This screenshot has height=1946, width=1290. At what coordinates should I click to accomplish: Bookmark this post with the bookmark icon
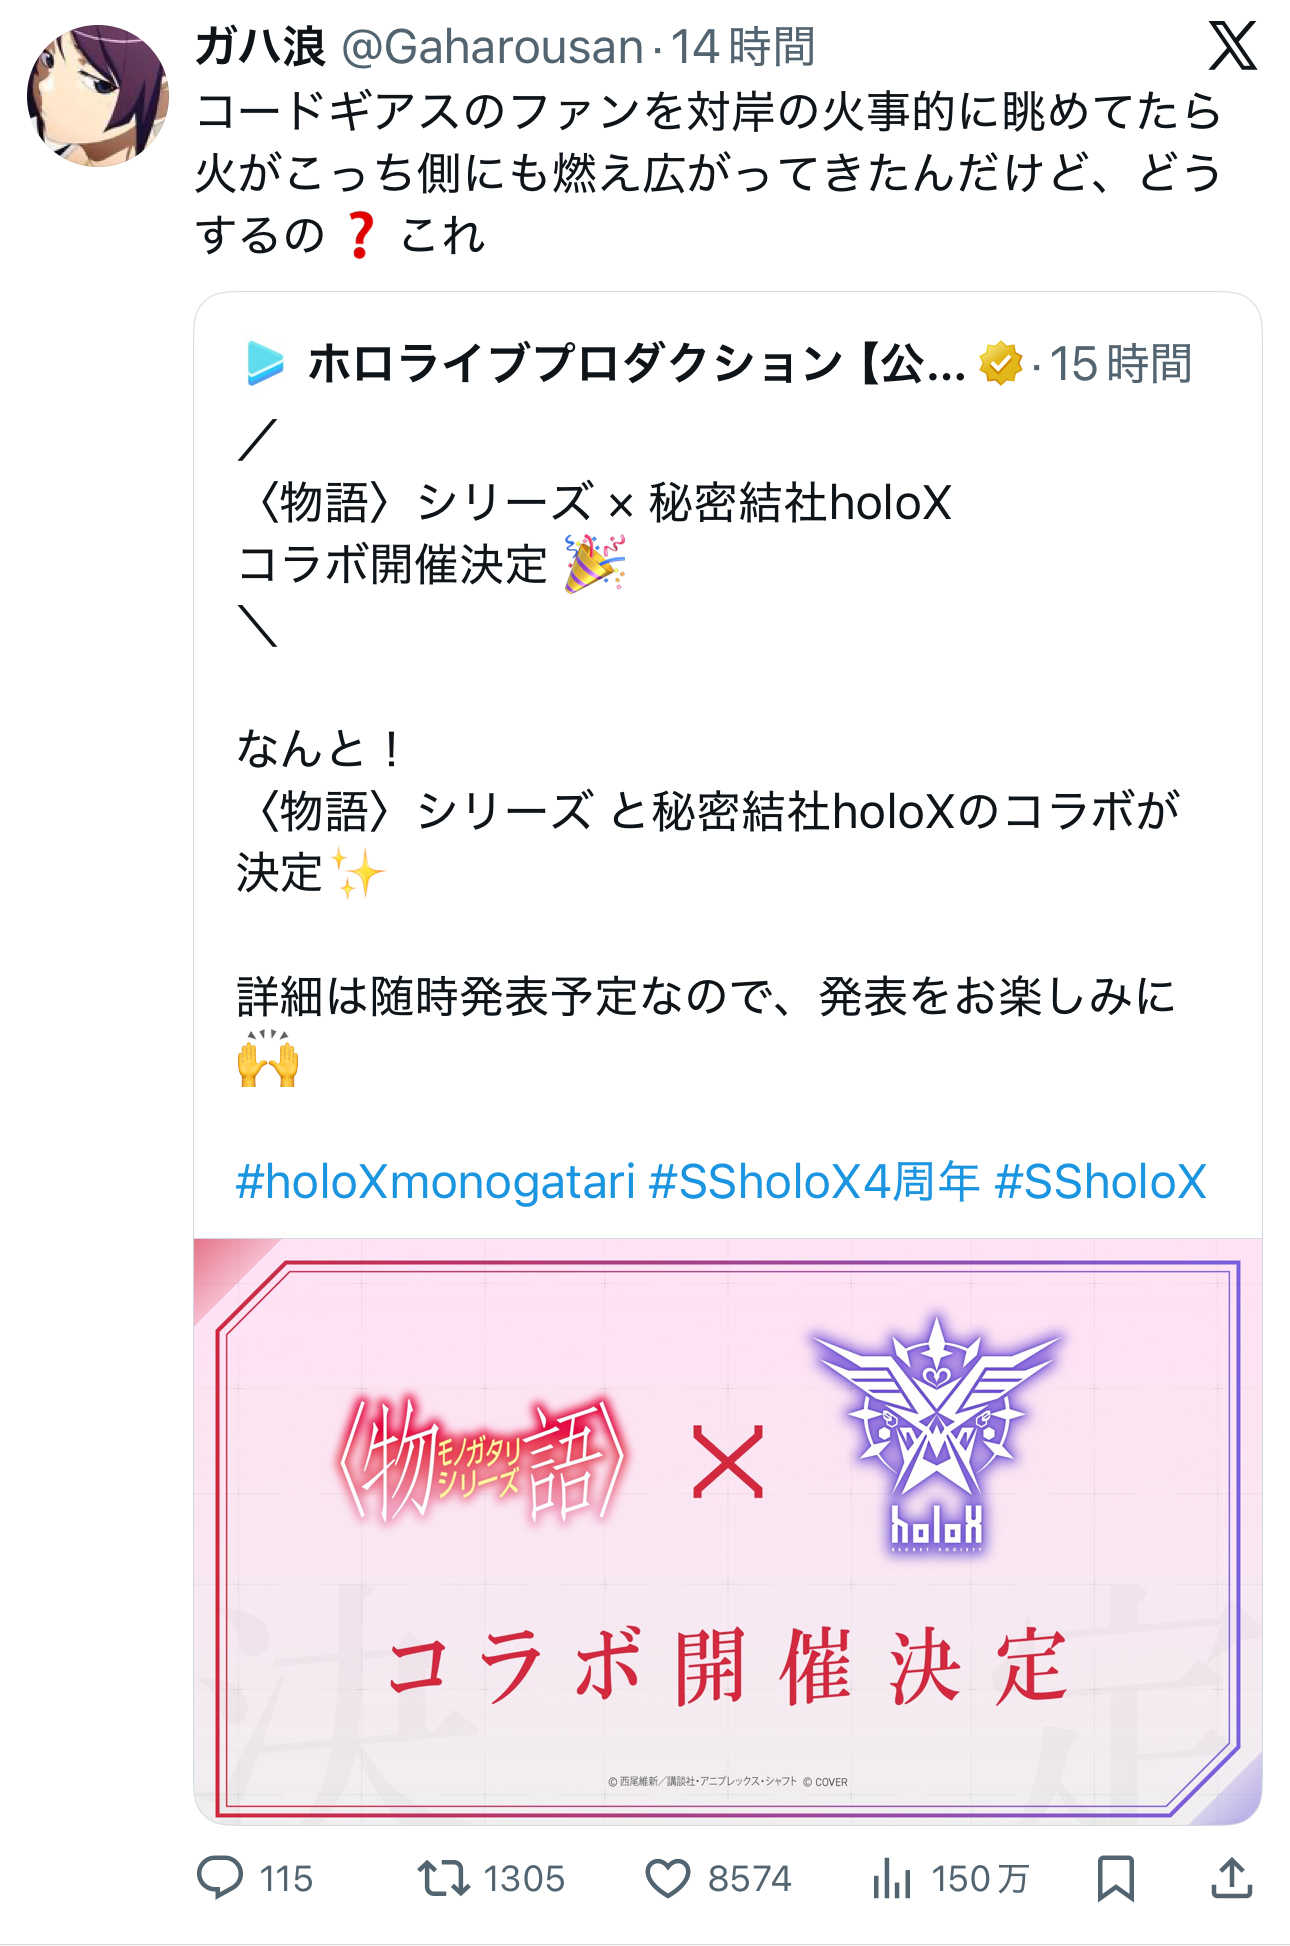[x=1115, y=1878]
